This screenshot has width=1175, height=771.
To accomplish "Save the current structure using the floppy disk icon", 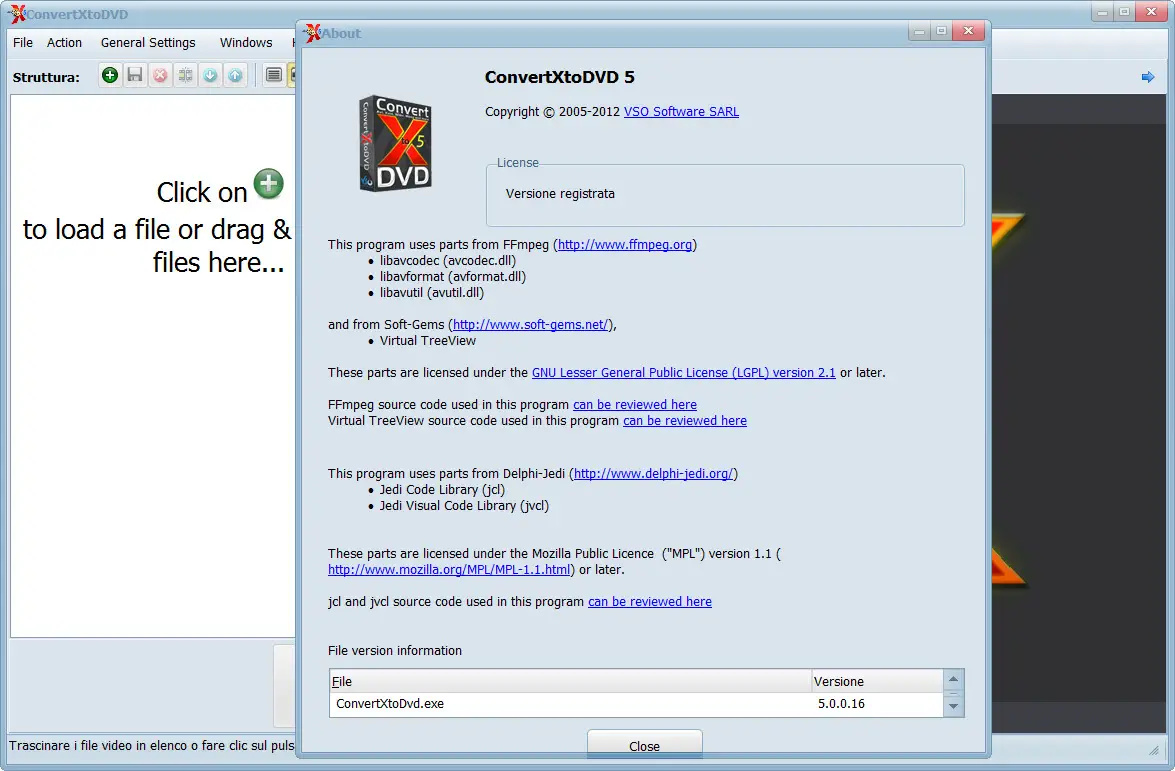I will point(135,75).
